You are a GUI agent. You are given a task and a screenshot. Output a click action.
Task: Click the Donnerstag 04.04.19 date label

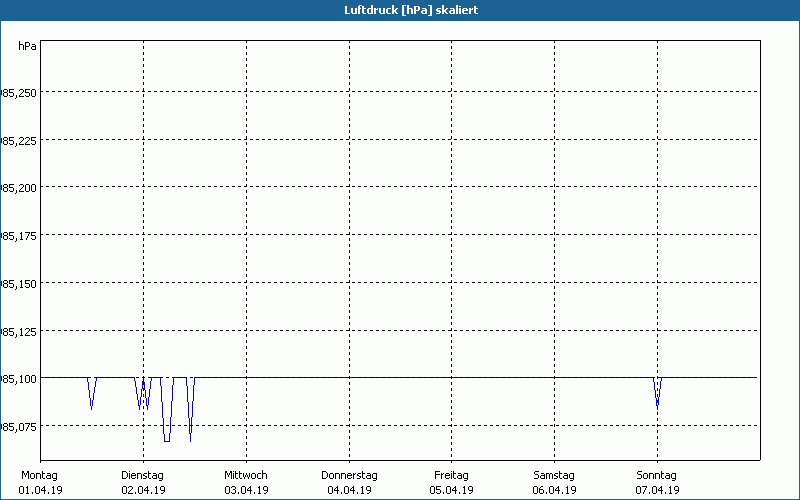[349, 482]
